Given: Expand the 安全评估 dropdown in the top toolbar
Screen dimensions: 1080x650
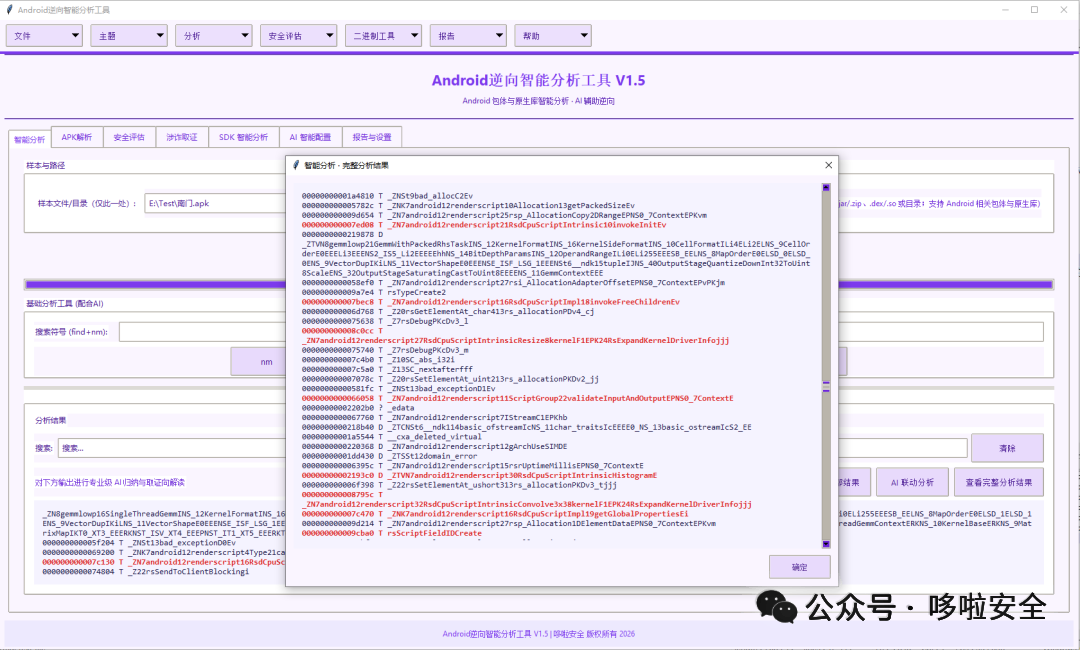Looking at the screenshot, I should tap(298, 36).
